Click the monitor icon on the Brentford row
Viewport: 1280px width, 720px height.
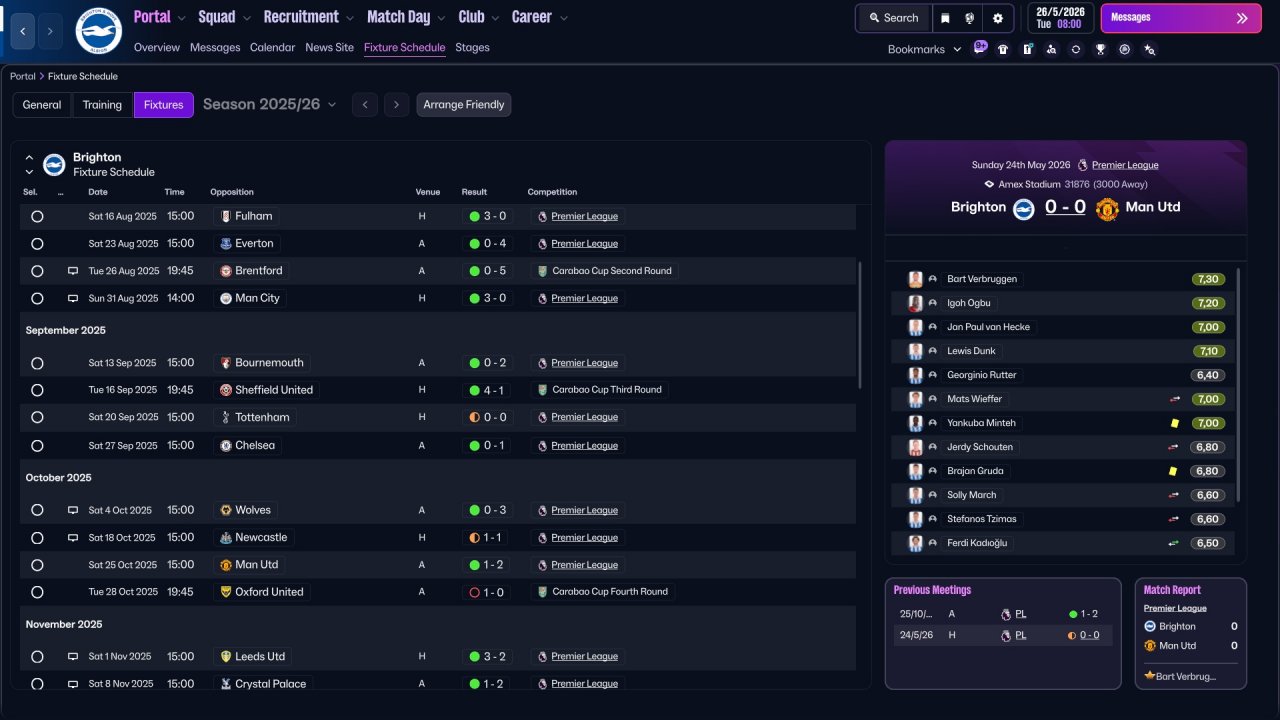pyautogui.click(x=73, y=271)
